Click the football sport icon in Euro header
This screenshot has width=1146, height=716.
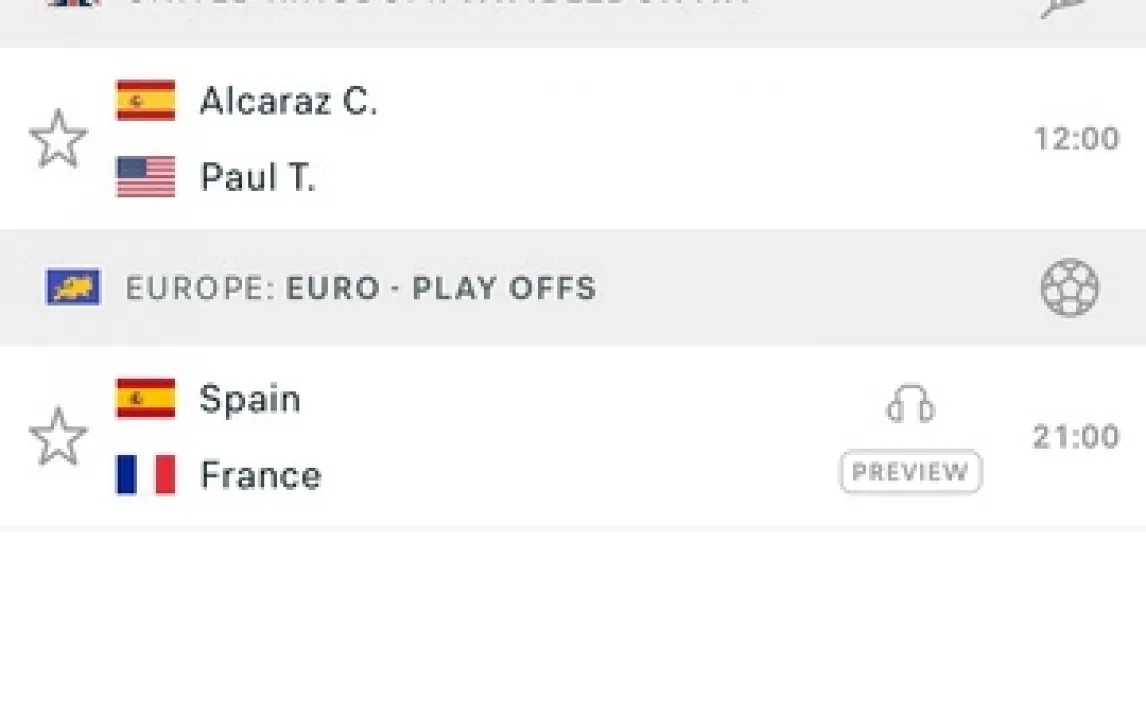[1069, 288]
